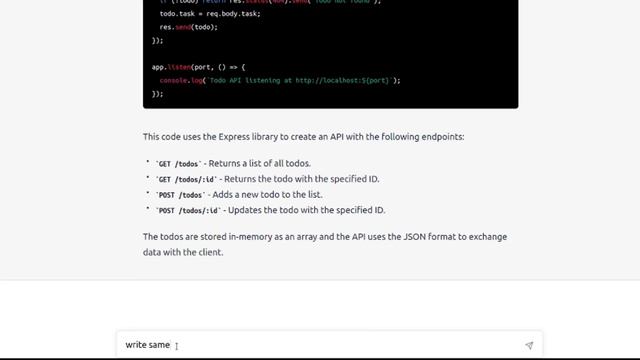Click the 'The todos are stored in-memory' paragraph

coord(325,244)
